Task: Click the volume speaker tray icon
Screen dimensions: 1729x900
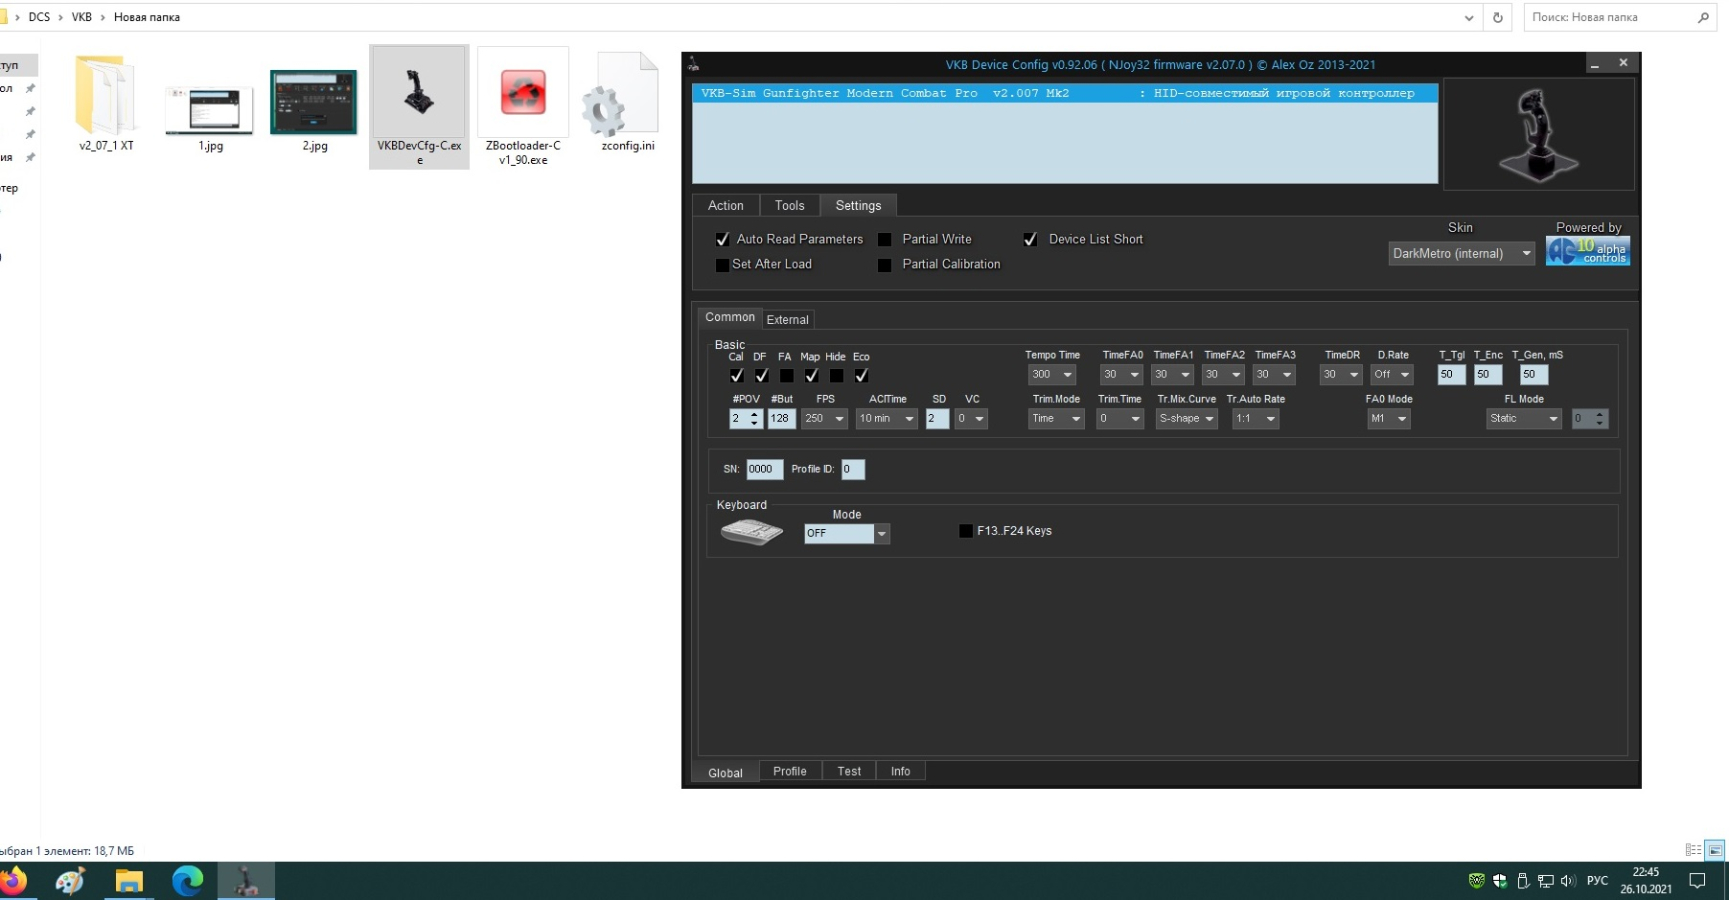Action: point(1567,881)
